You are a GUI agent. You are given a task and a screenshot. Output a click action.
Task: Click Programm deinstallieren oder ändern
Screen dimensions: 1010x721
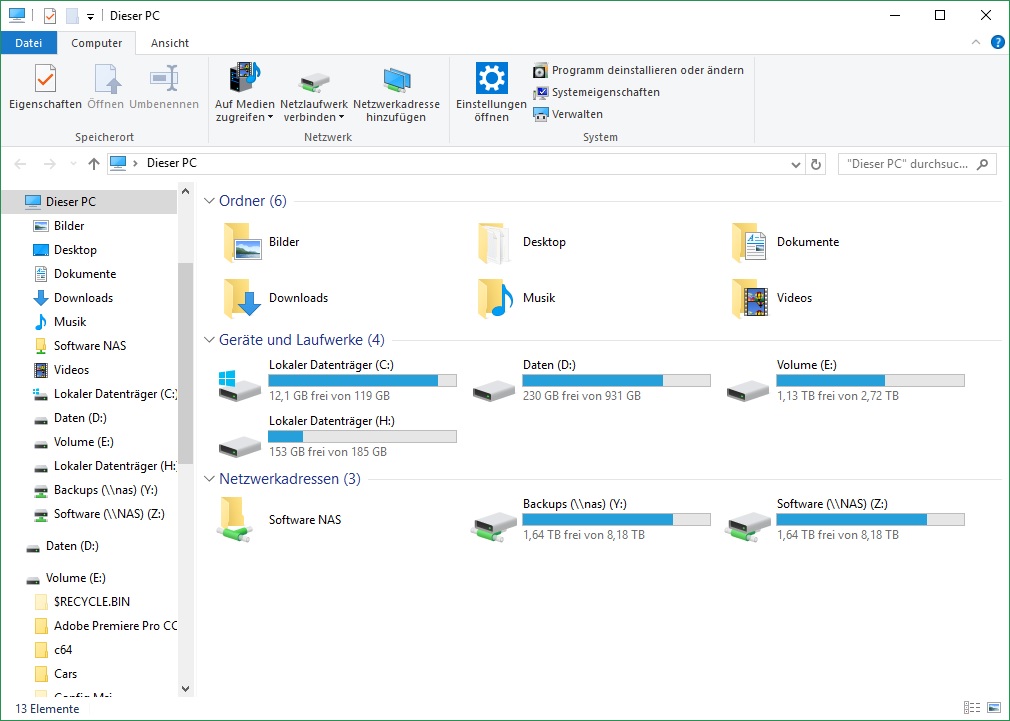click(x=638, y=70)
